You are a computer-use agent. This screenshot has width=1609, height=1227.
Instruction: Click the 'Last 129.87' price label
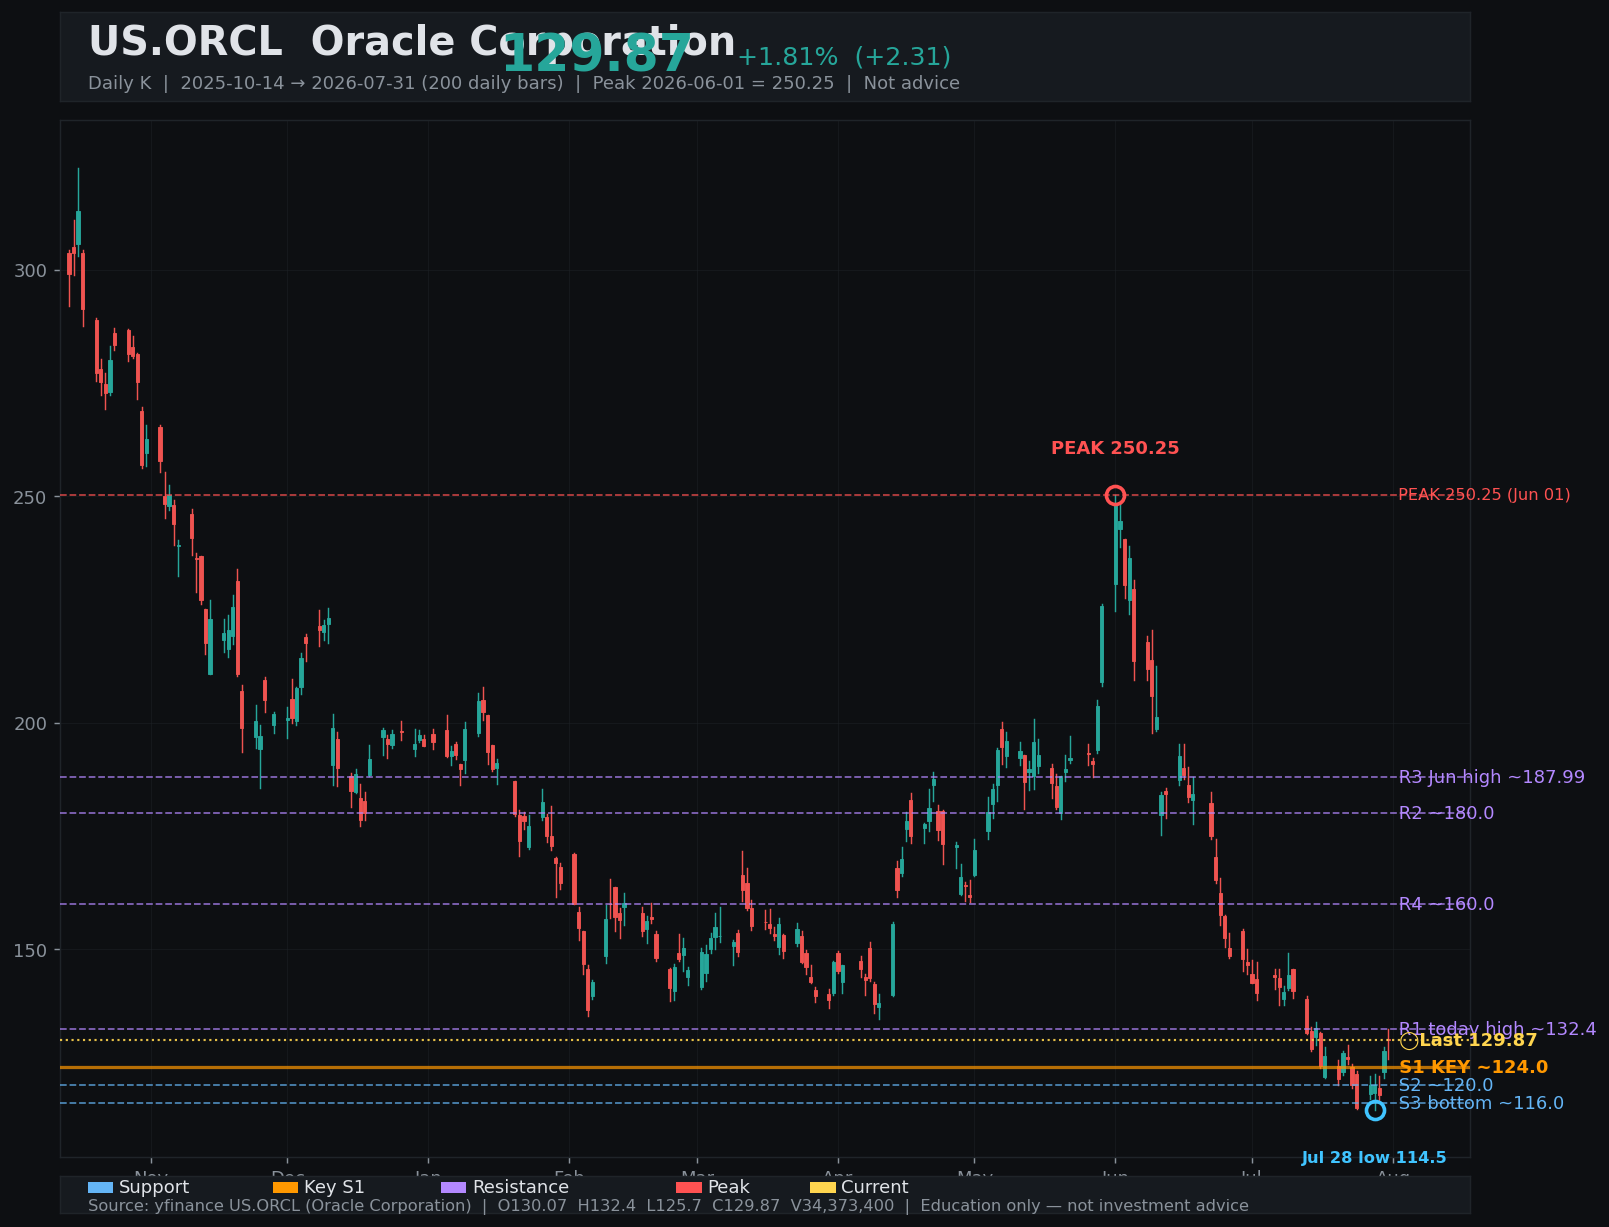click(1478, 1041)
